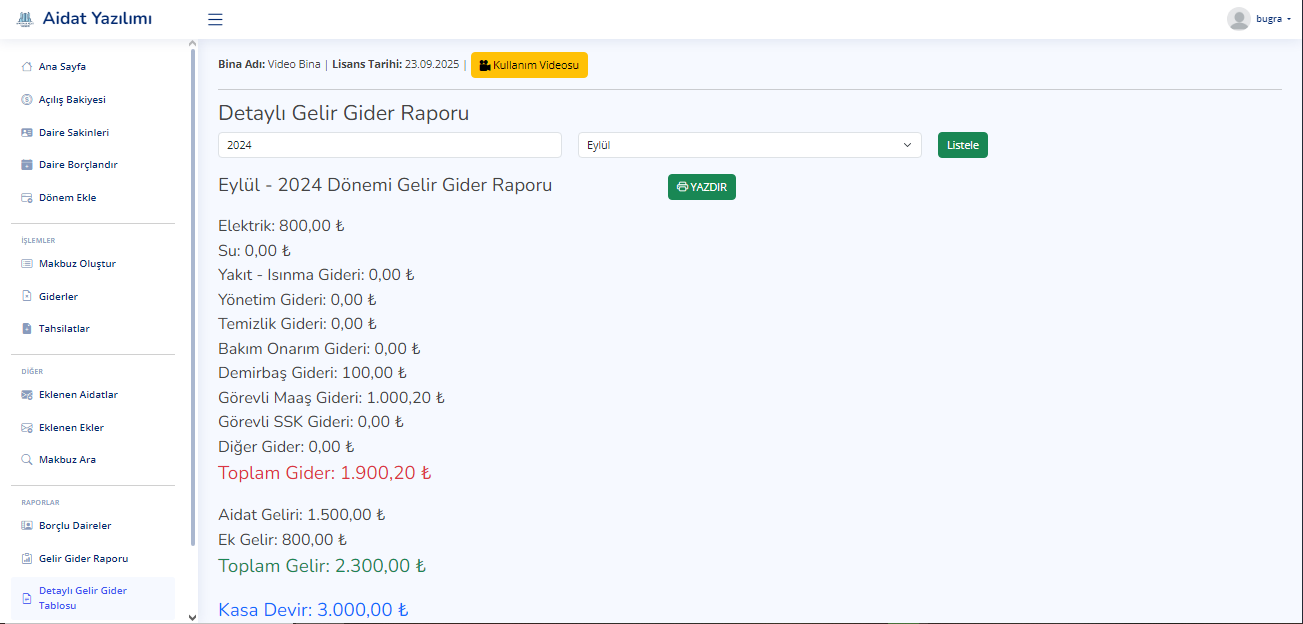
Task: Click the Makbuz Ara magnifier icon
Action: pyautogui.click(x=27, y=460)
